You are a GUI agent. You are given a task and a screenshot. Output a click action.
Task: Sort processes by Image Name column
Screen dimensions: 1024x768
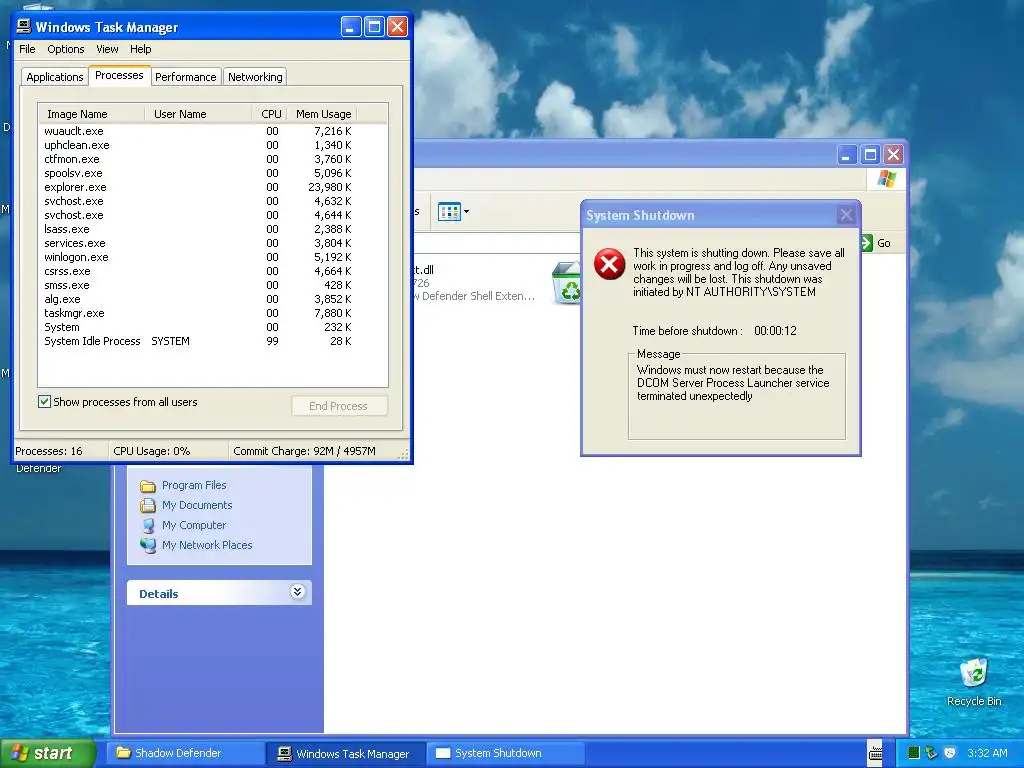[91, 114]
